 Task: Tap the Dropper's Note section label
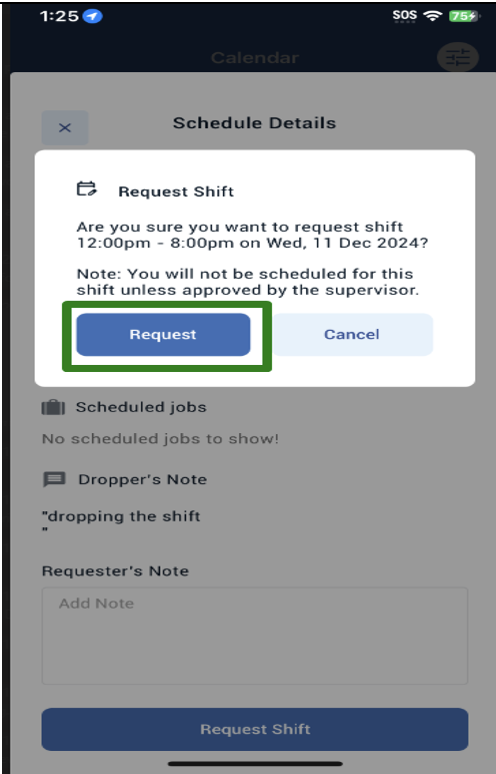(143, 479)
